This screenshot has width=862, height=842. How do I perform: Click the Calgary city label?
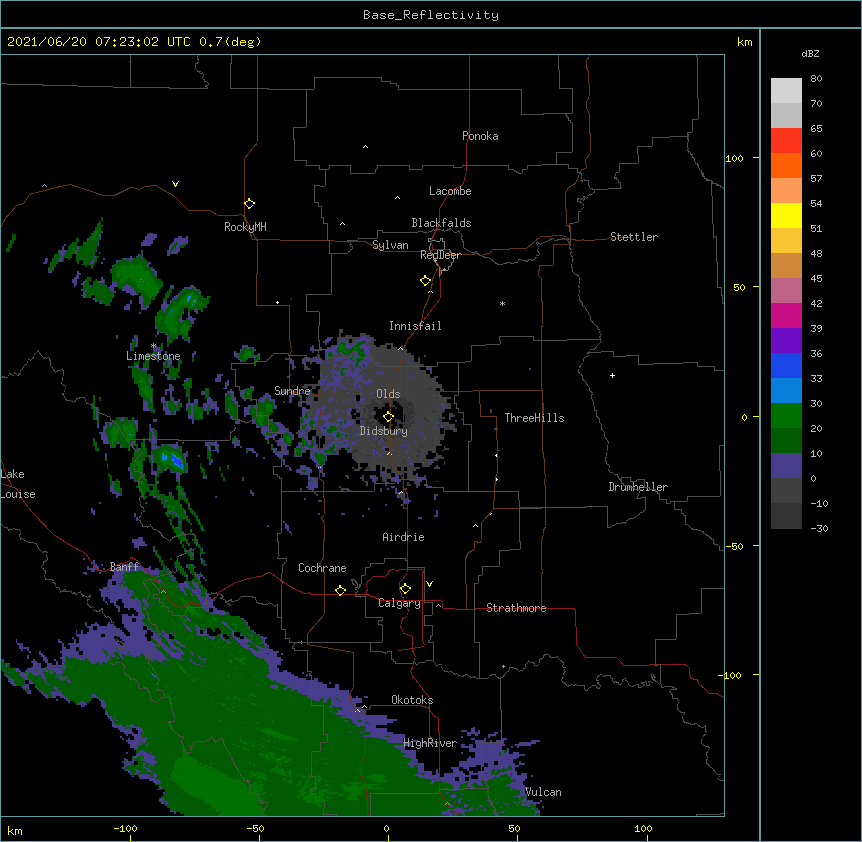(x=399, y=603)
